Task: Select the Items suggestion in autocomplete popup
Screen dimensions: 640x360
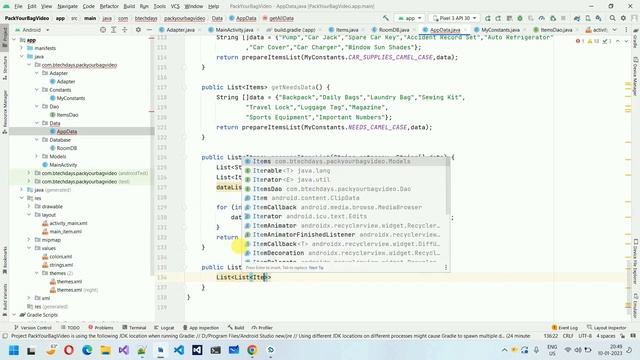Action: (345, 161)
